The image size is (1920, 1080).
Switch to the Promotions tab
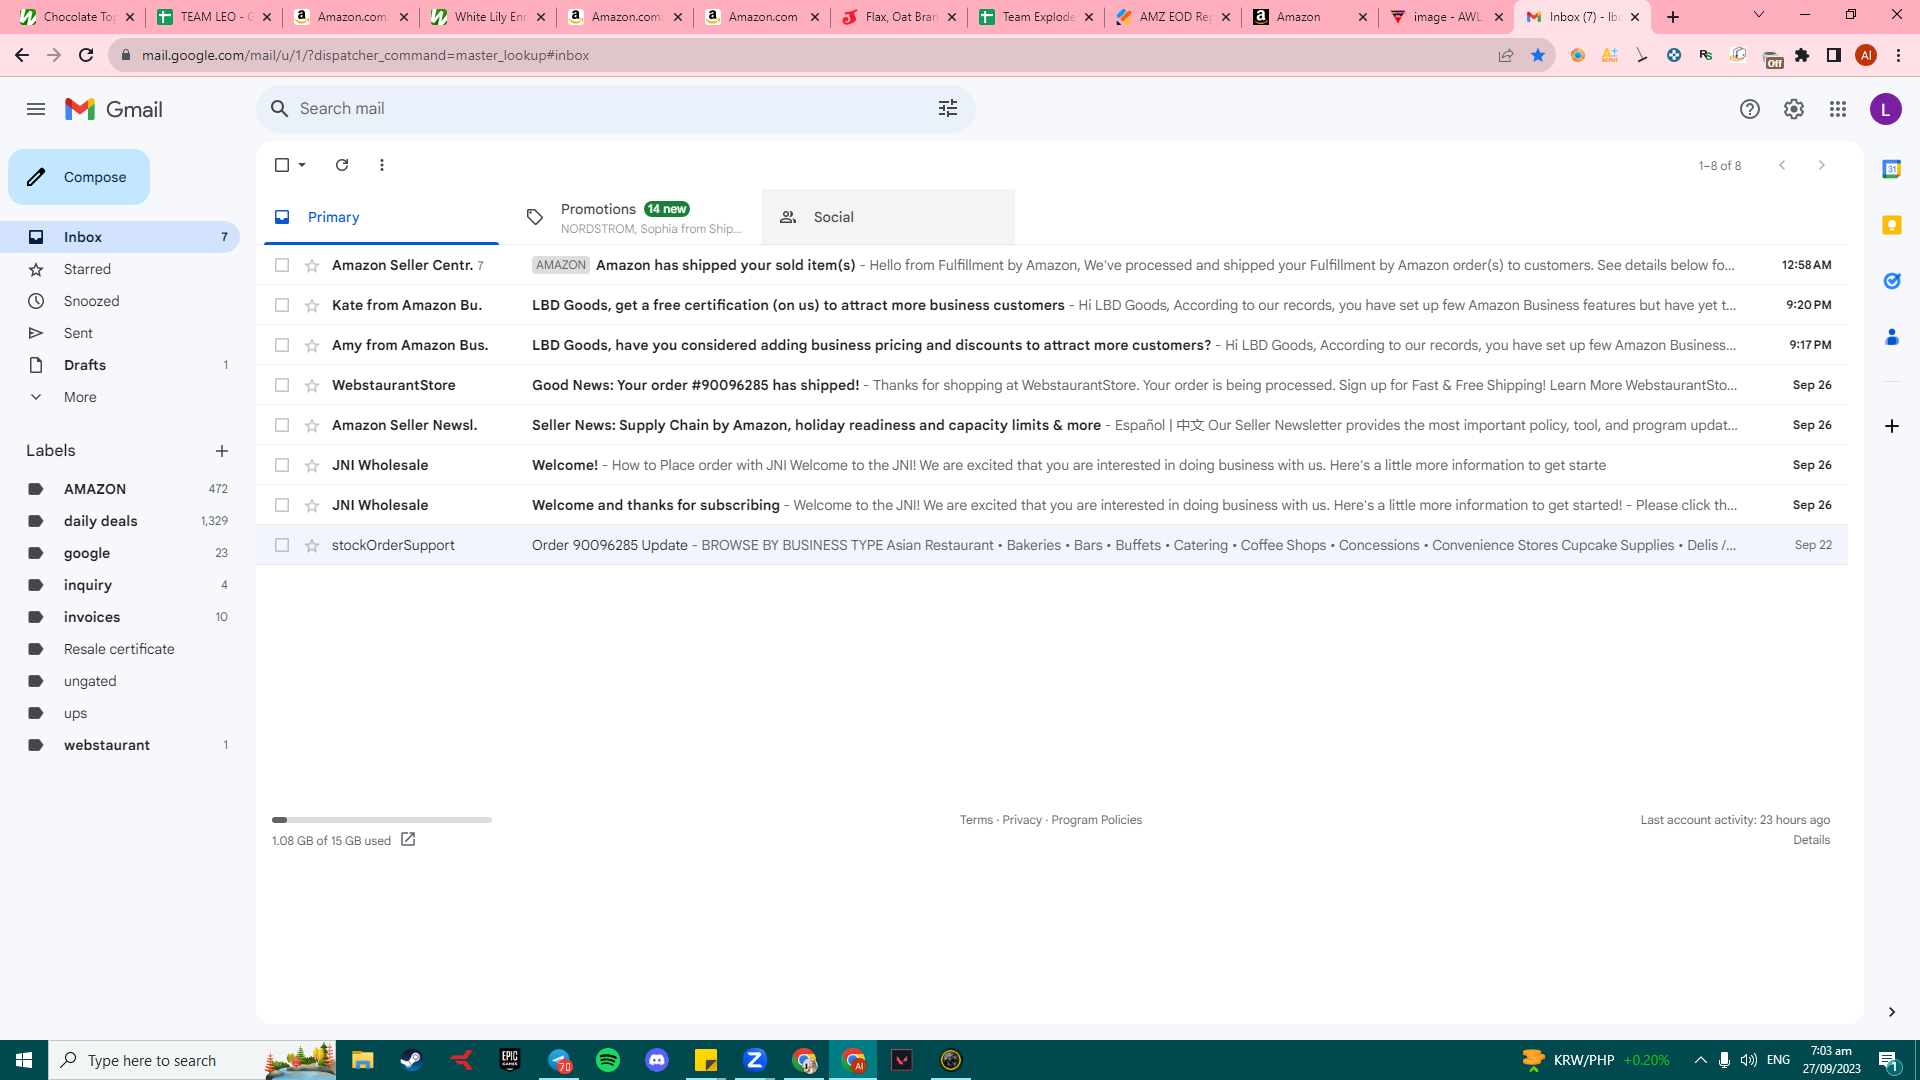pyautogui.click(x=634, y=217)
